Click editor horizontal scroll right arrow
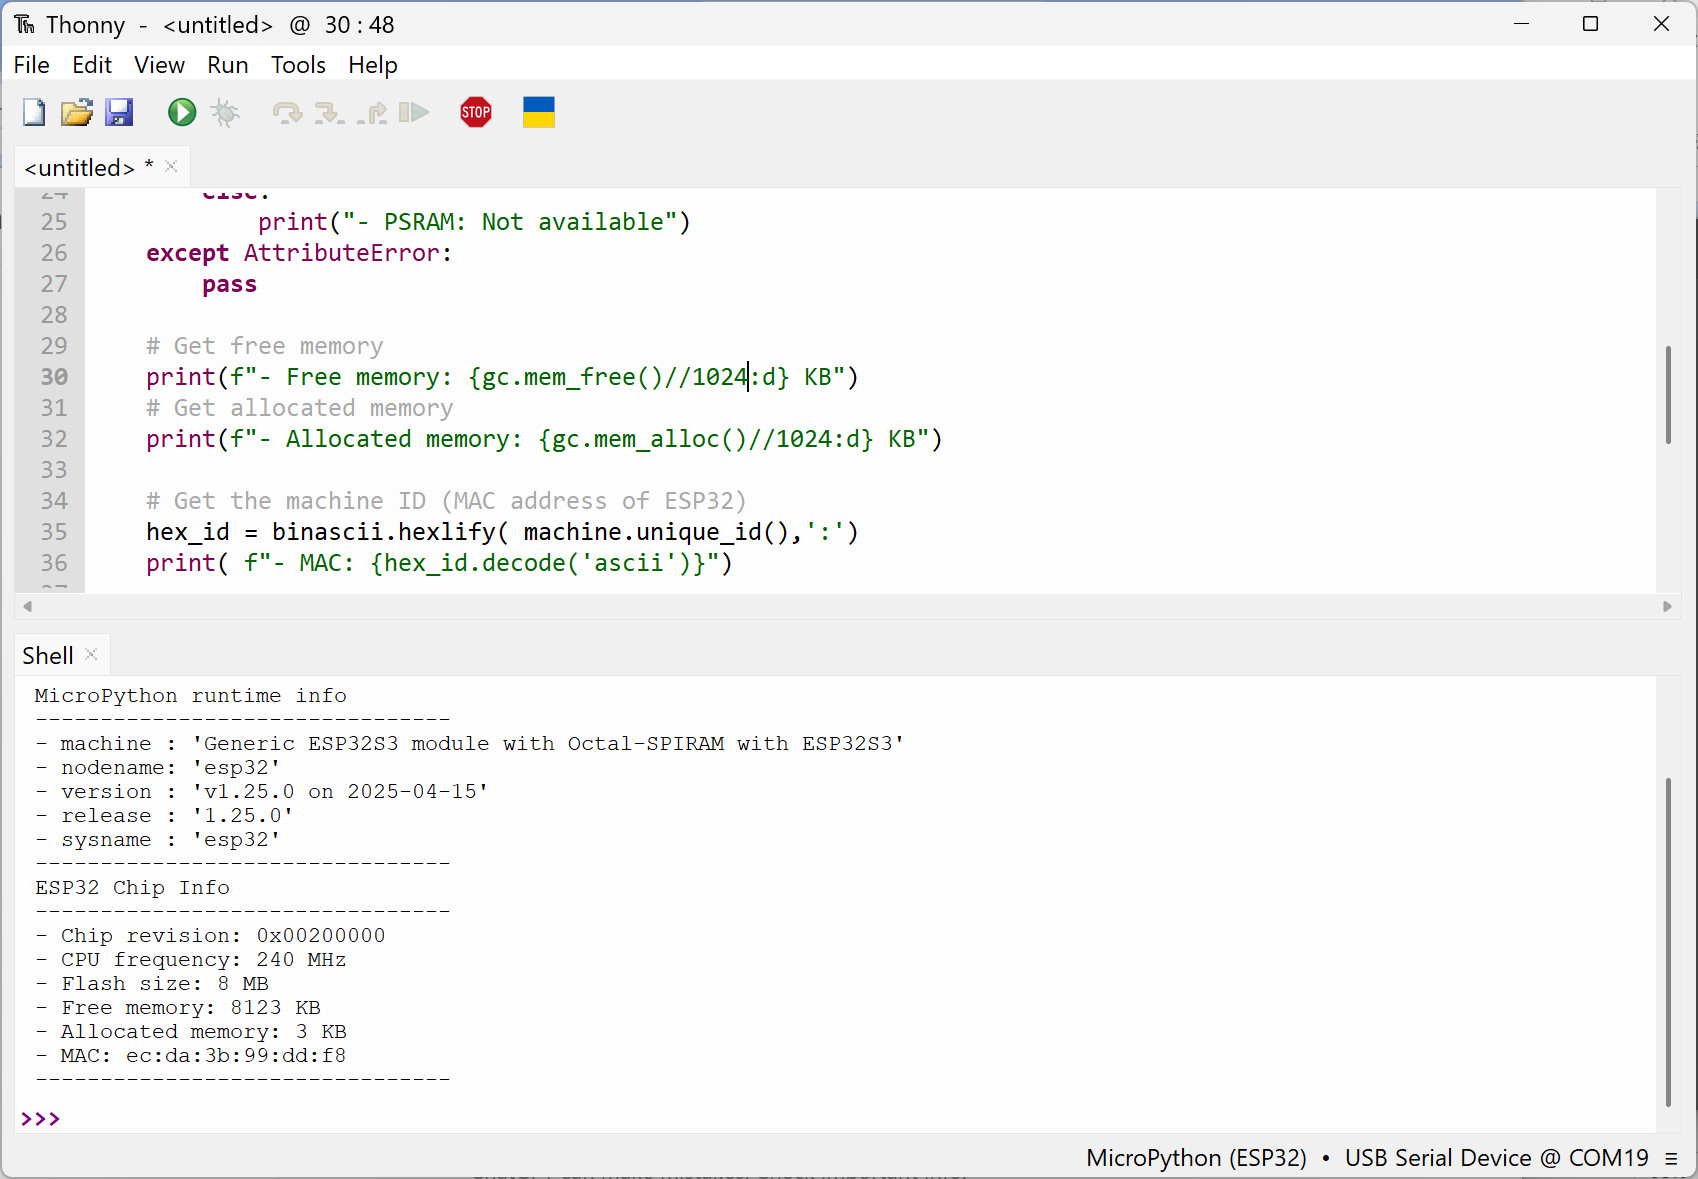Viewport: 1698px width, 1179px height. pos(1667,606)
